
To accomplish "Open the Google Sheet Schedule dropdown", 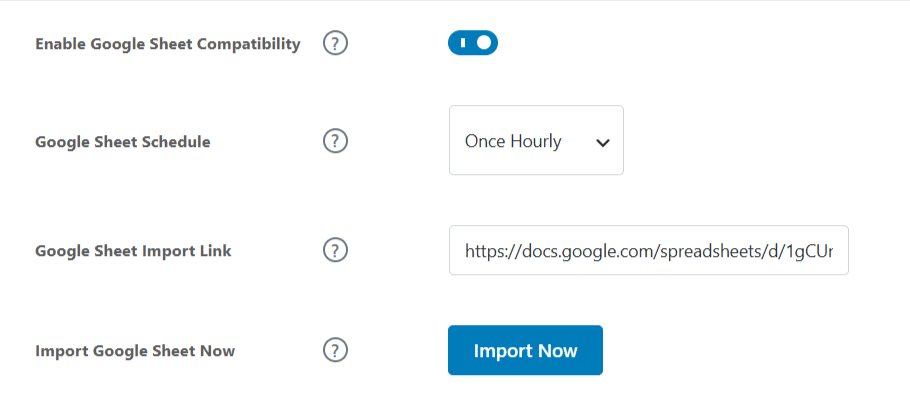I will pyautogui.click(x=536, y=140).
